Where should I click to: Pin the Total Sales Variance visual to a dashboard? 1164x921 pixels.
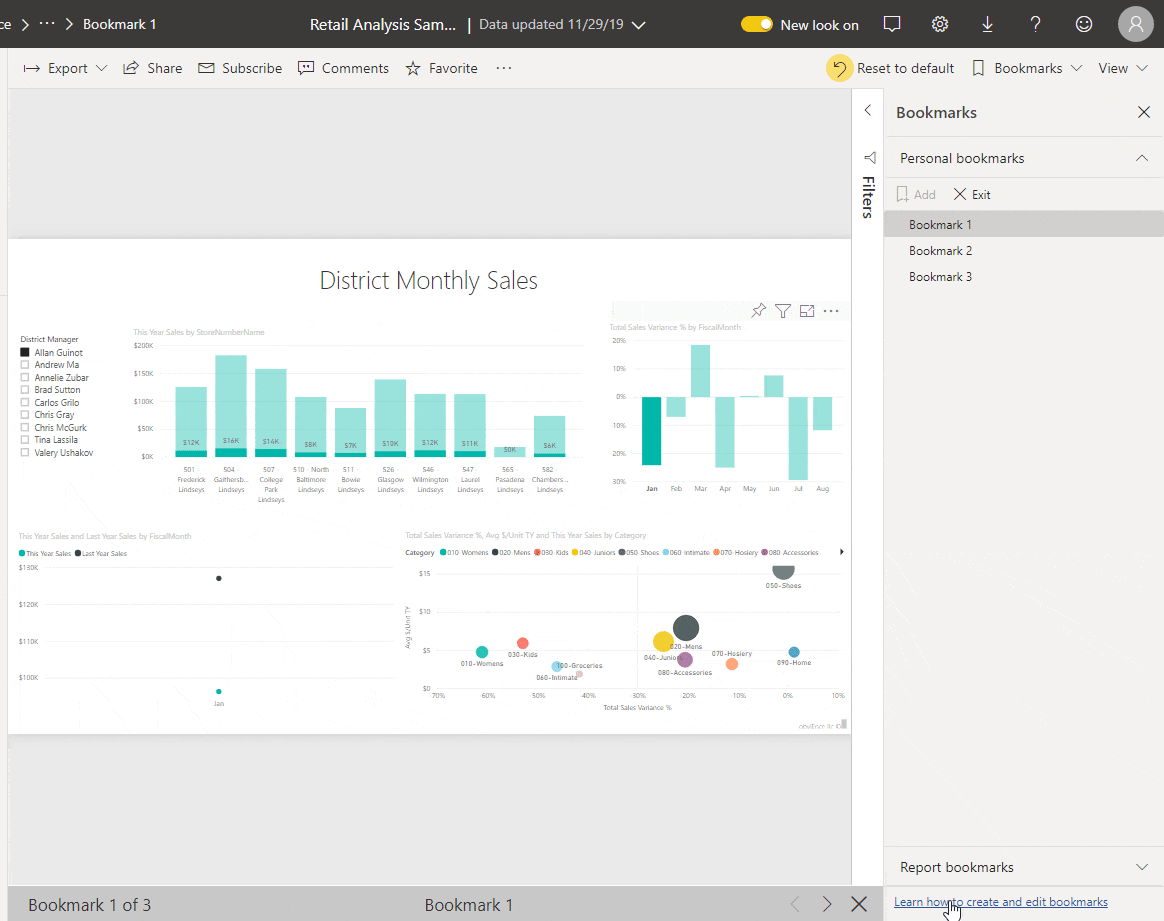tap(758, 311)
